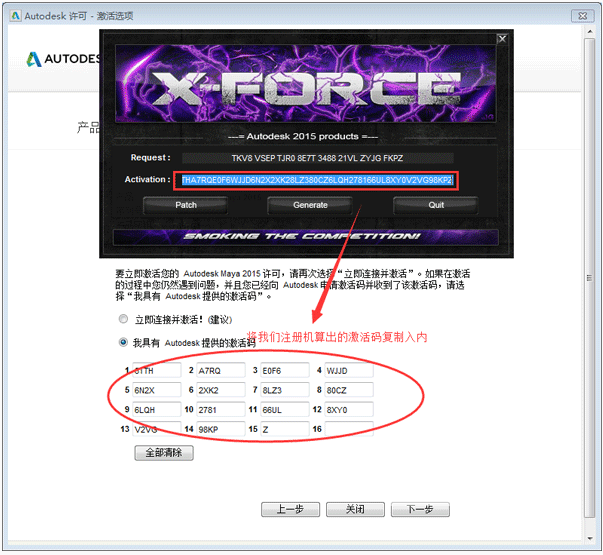Click activation box 11 containing 66UL
Viewport: 603px width, 555px height.
(x=285, y=410)
